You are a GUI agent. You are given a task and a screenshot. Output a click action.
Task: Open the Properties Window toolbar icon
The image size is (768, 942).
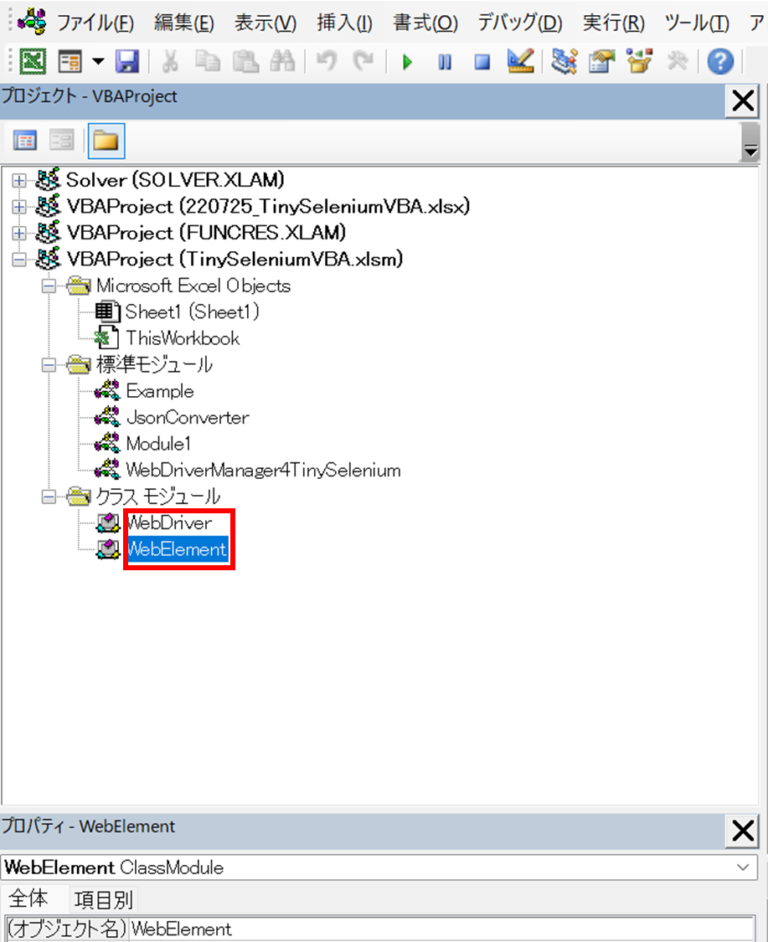[601, 62]
